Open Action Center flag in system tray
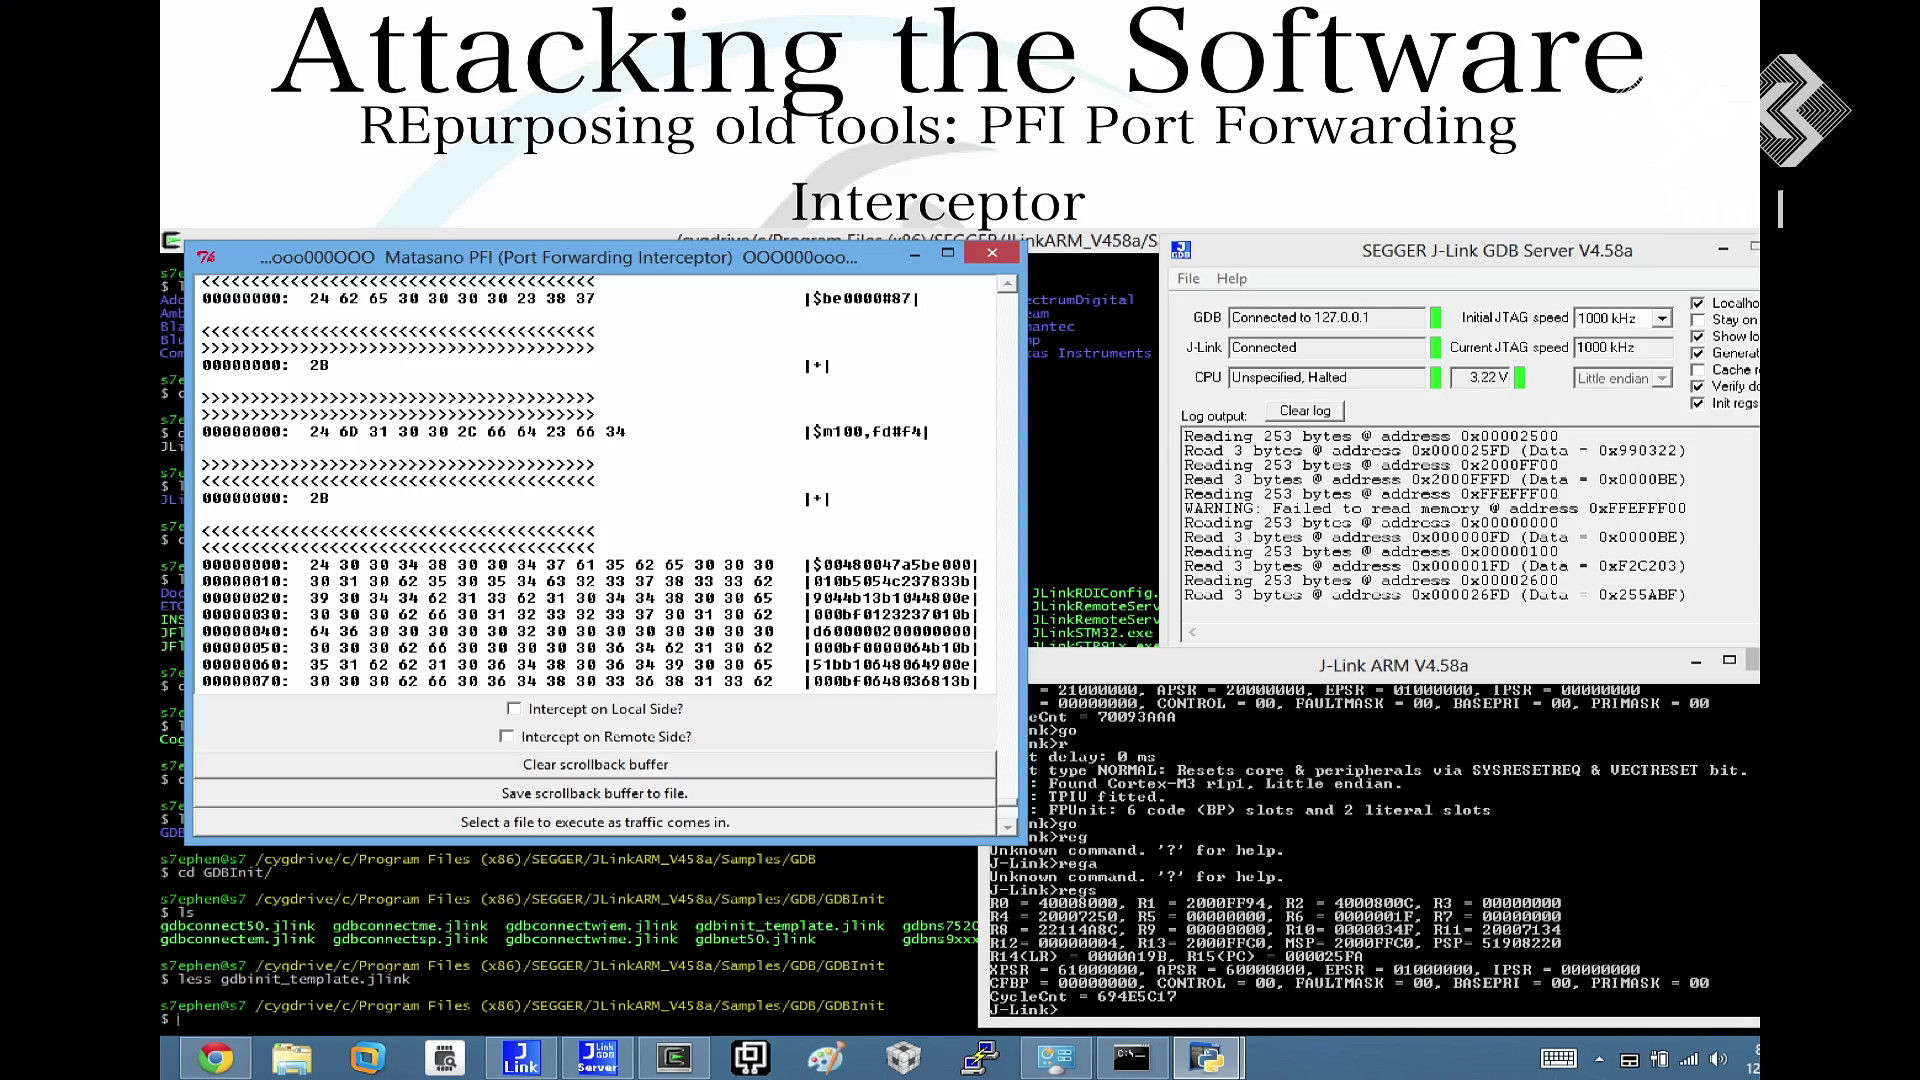 point(1629,1060)
